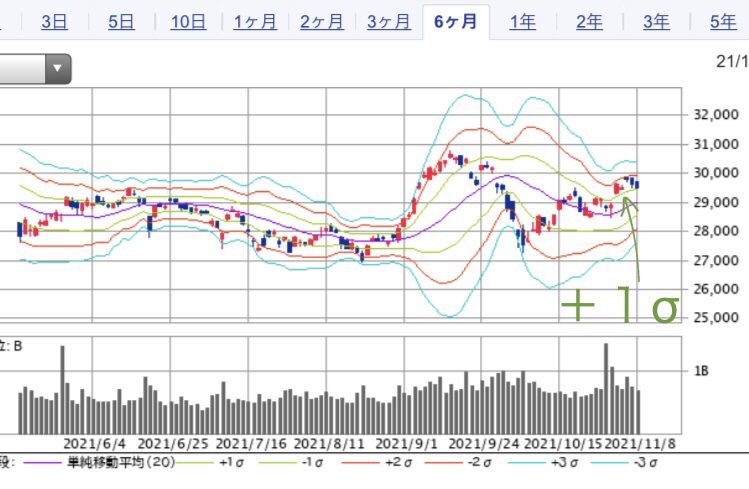
Task: Change chart range to 1年
Action: click(522, 22)
